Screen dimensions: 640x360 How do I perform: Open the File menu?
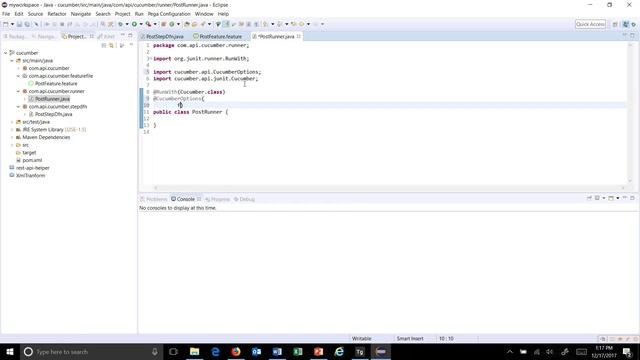pos(6,14)
